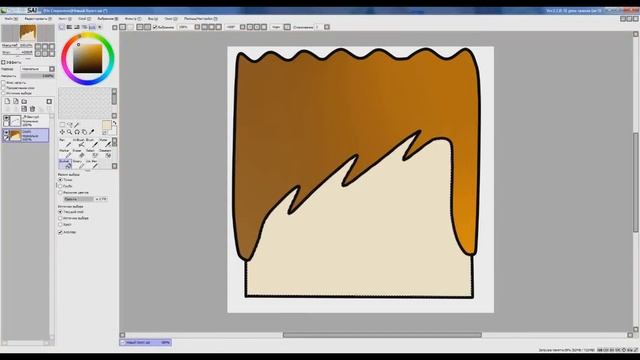This screenshot has width=640, height=360.
Task: Choose the rectangular selection tool
Action: (62, 124)
